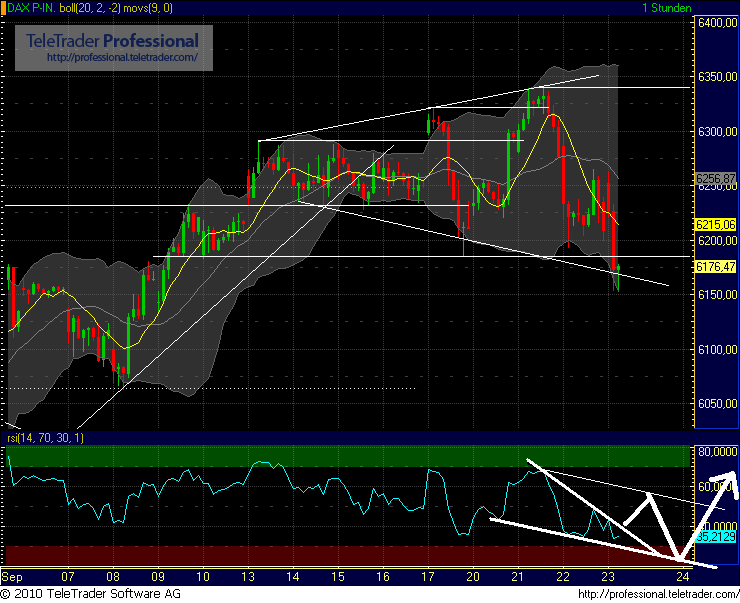Viewport: 740px width, 603px height.
Task: Click the orange marker left of the DAX title
Action: 3,8
